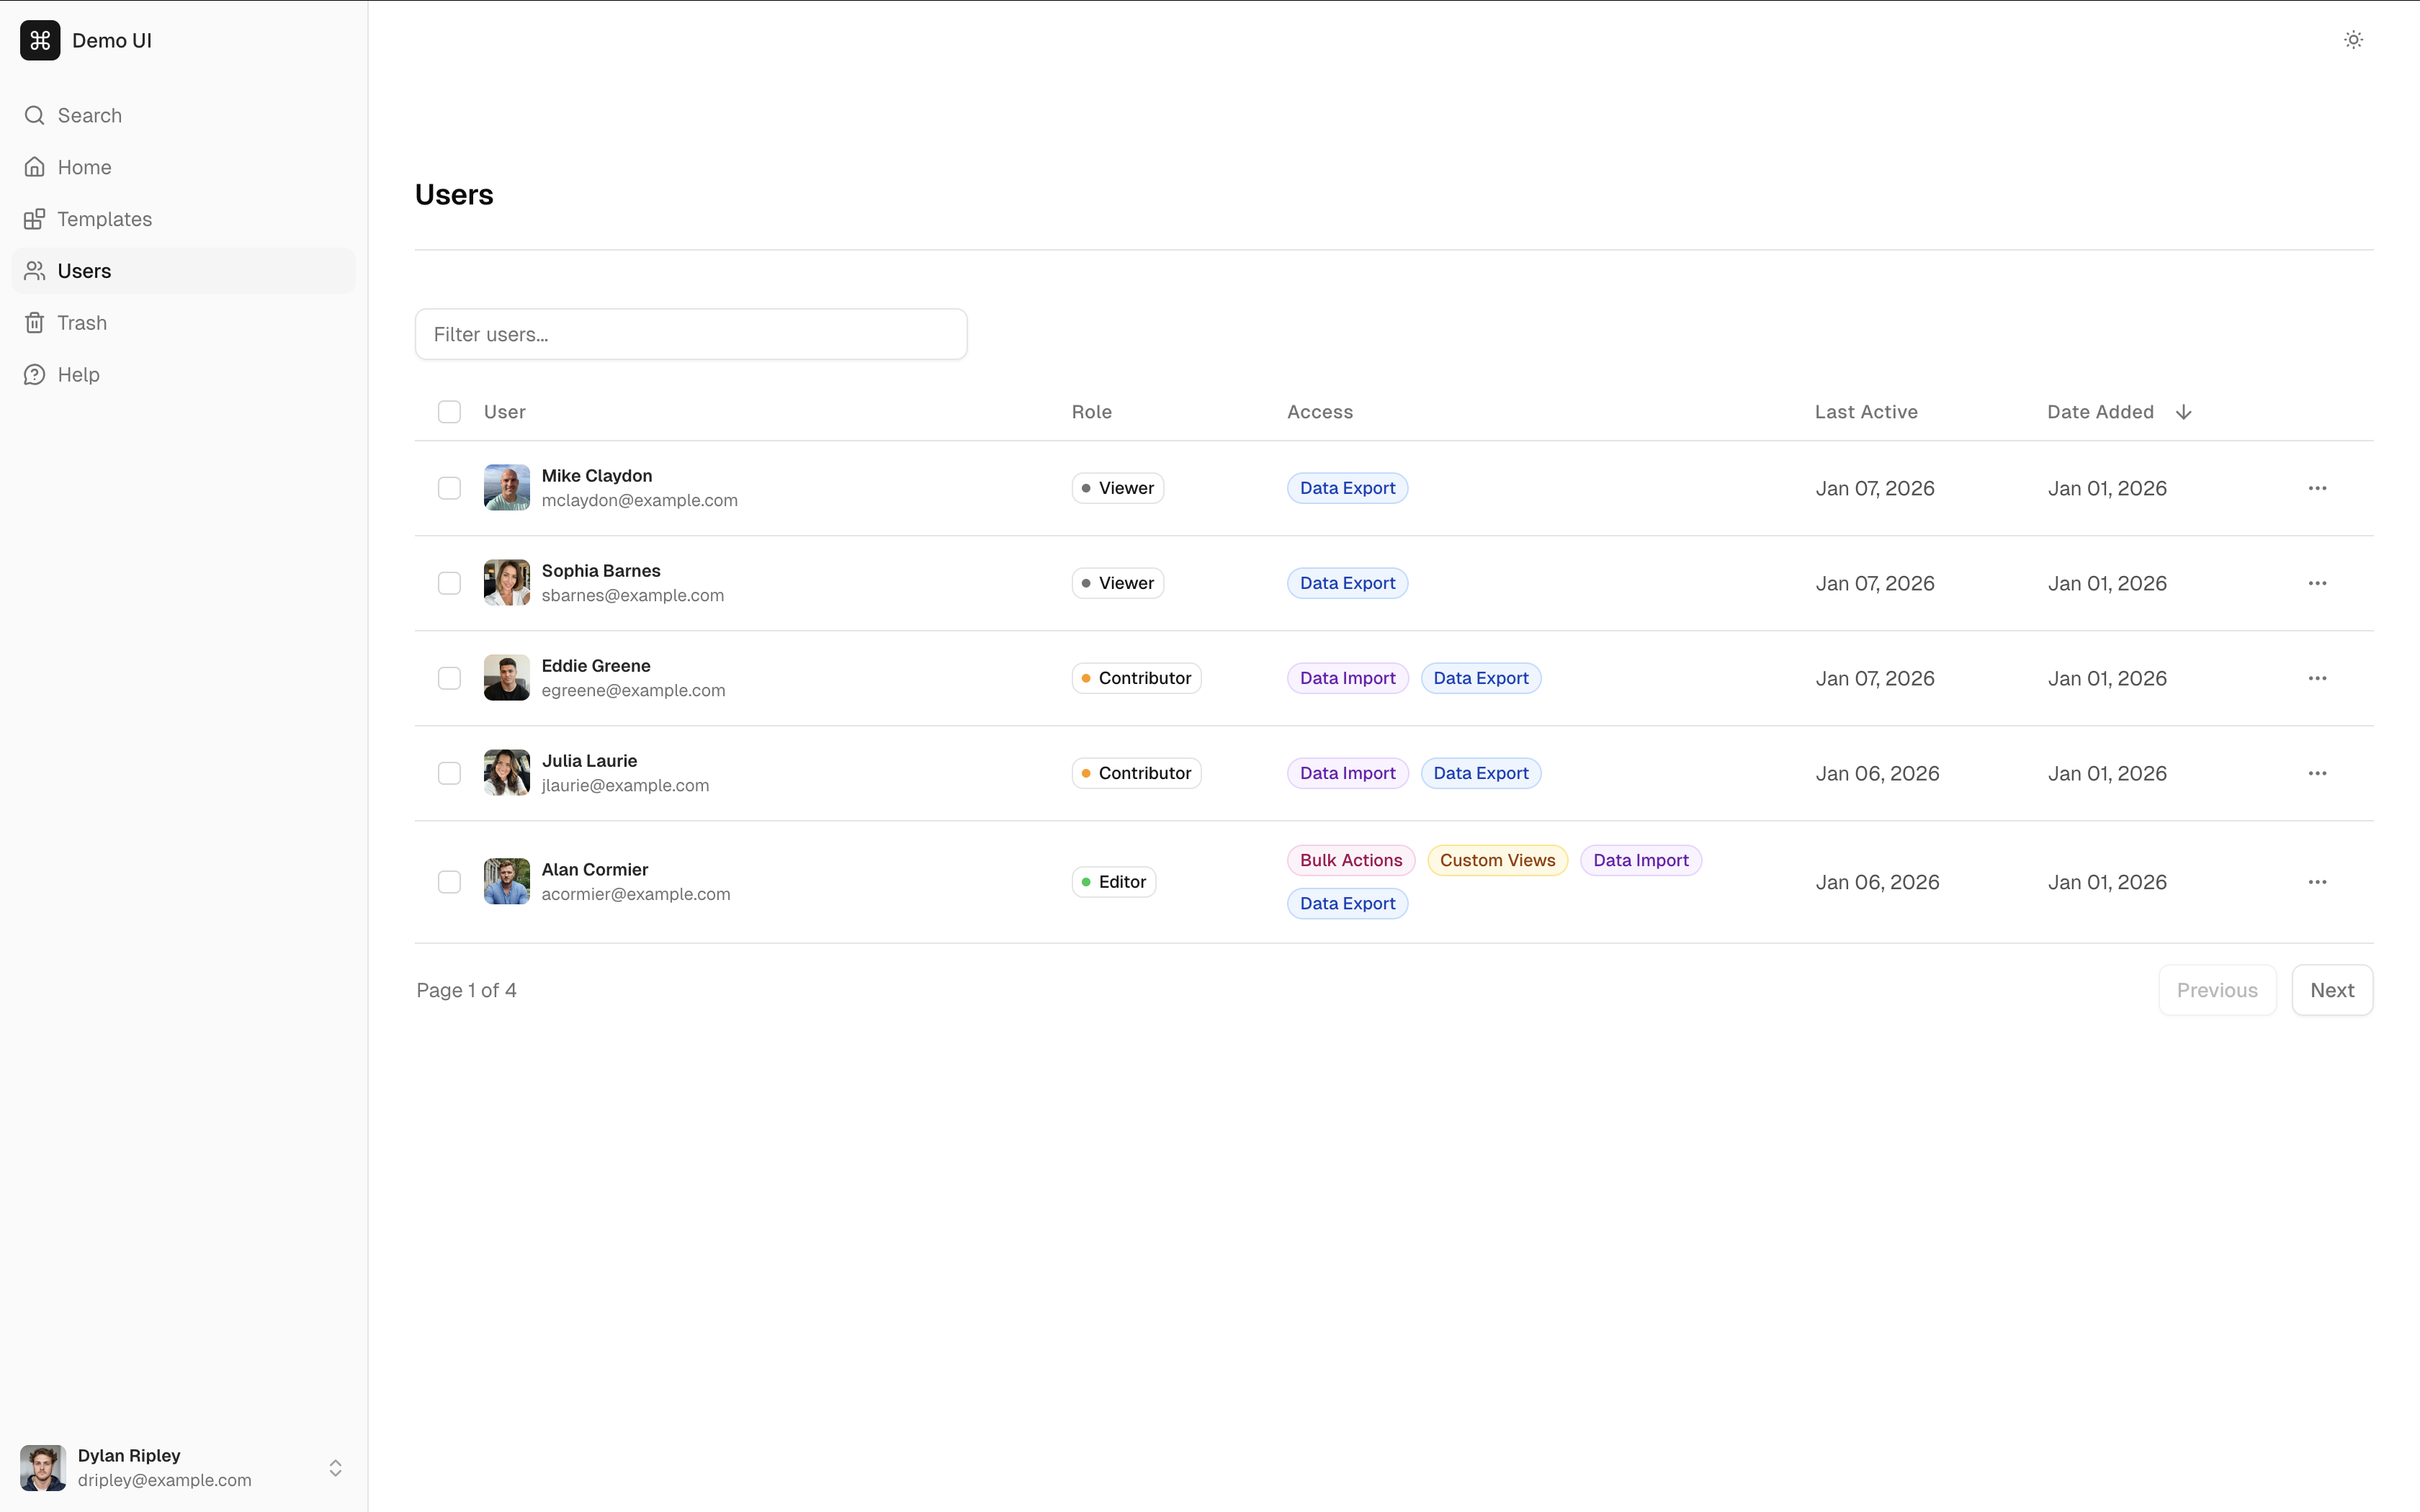Screen dimensions: 2420x1512
Task: Click the Previous page button
Action: (2217, 990)
